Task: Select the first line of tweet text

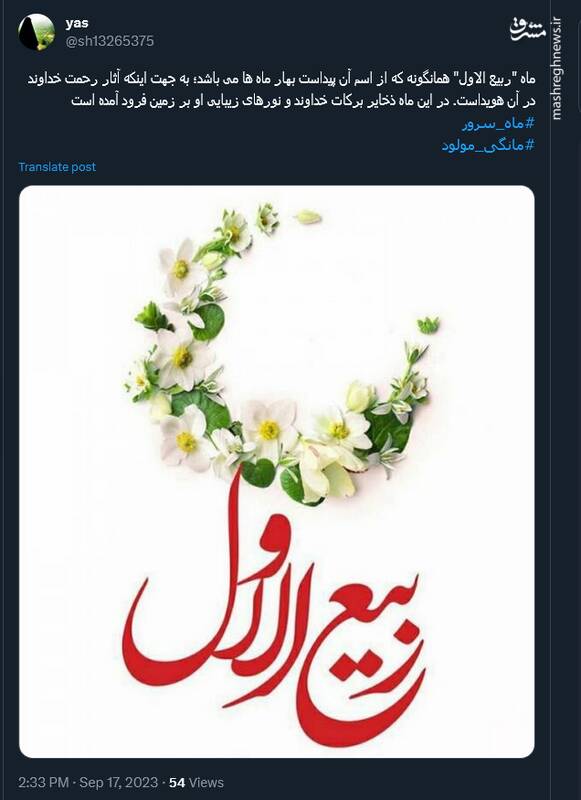Action: pyautogui.click(x=281, y=80)
